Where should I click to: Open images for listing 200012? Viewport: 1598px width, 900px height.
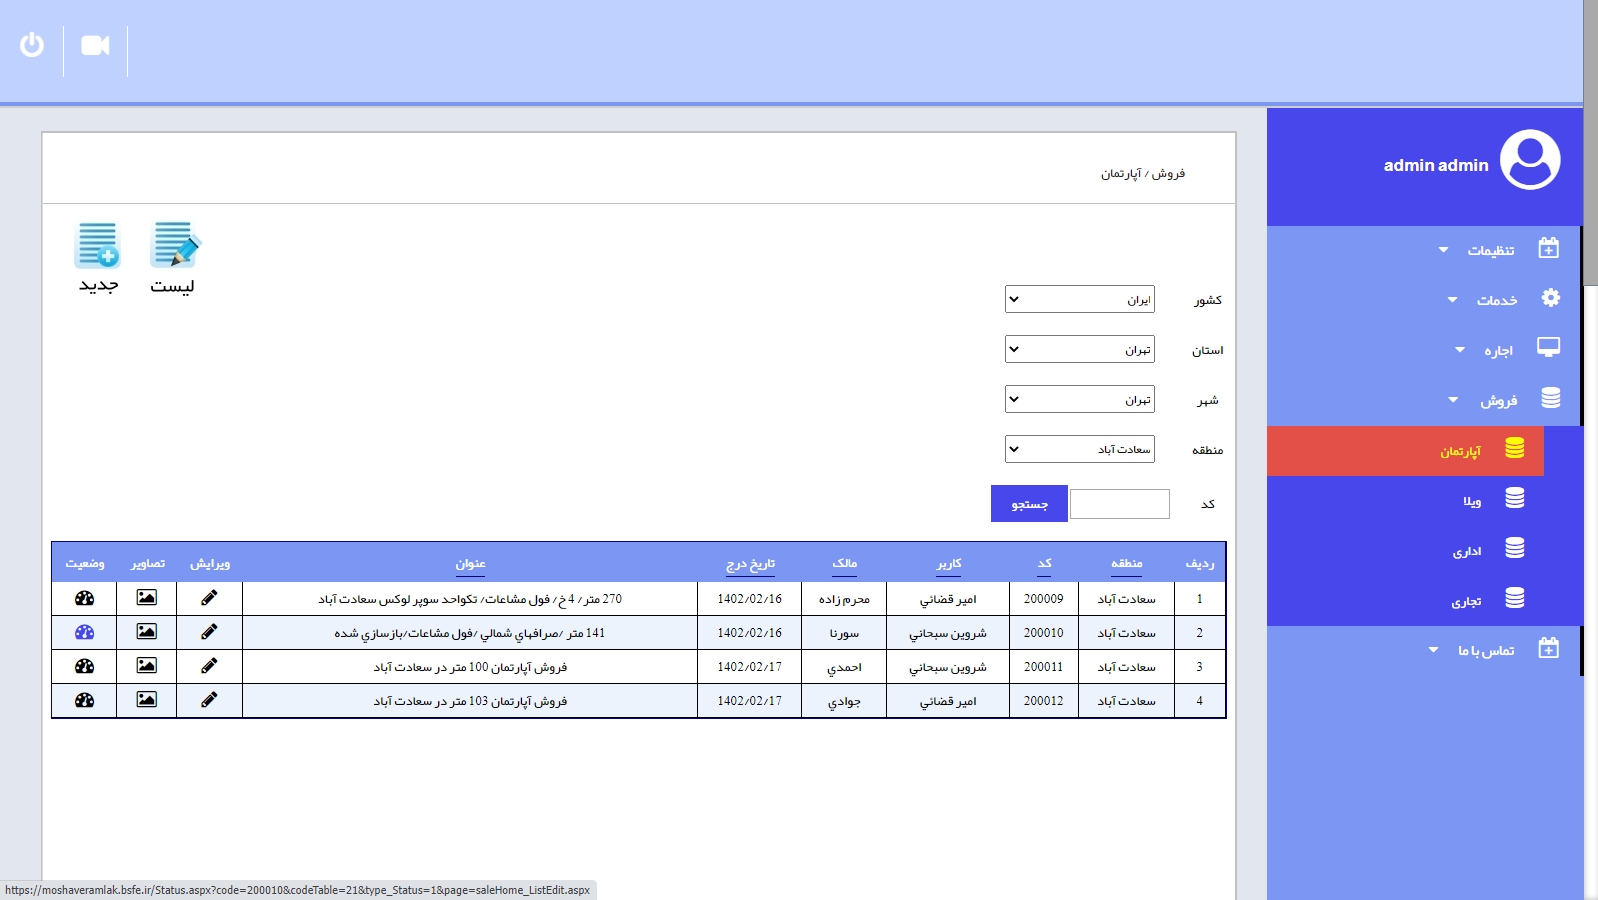coord(146,700)
